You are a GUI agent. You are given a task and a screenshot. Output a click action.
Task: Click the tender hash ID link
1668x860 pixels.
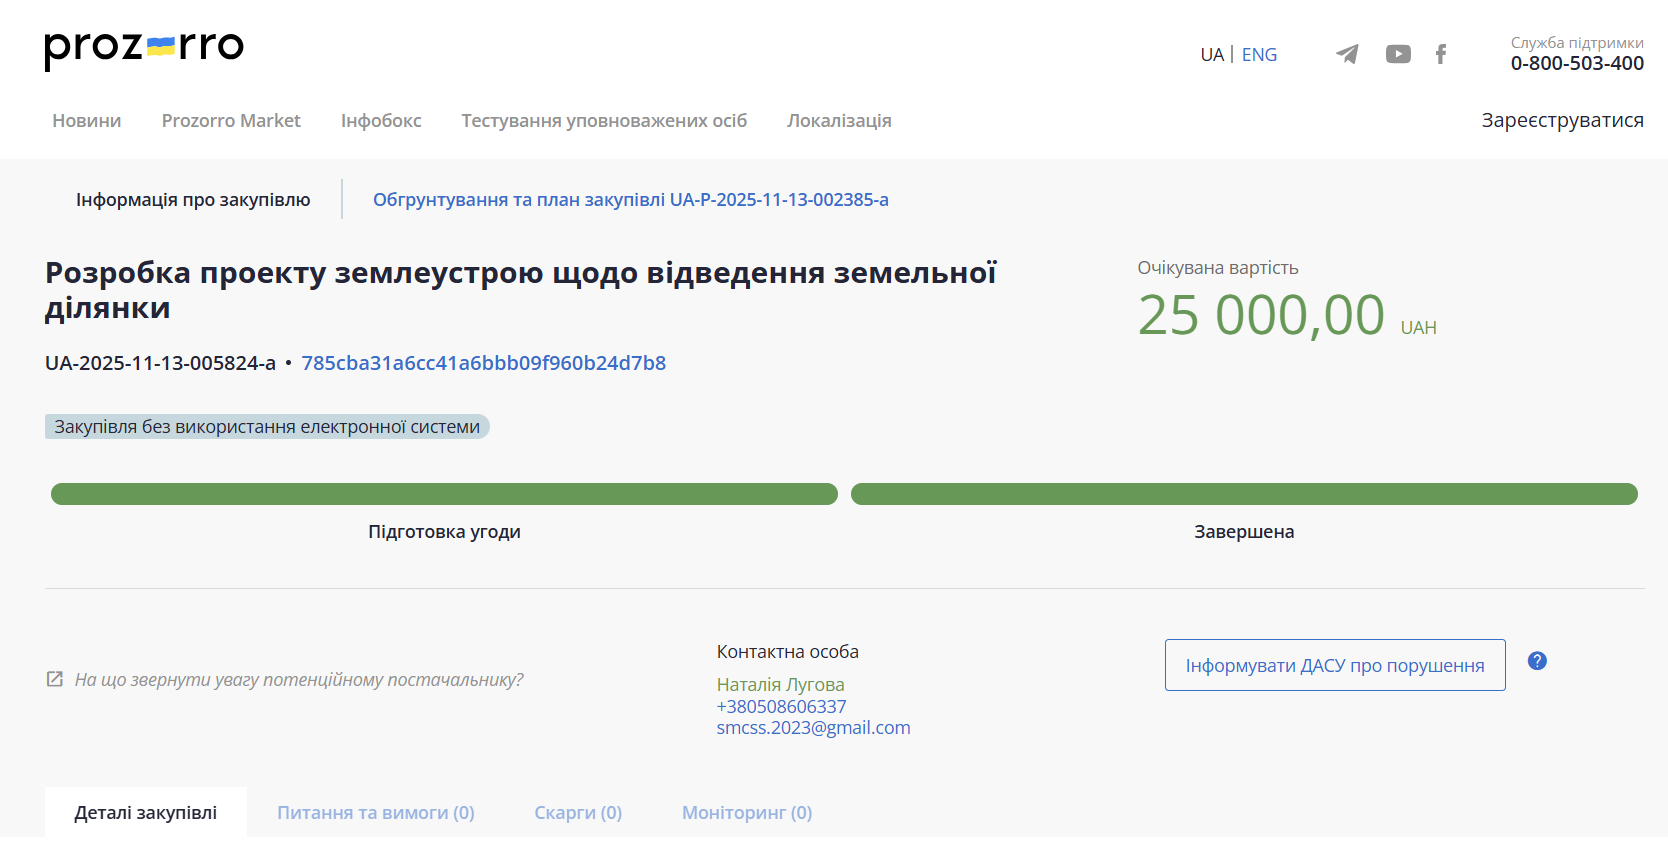[483, 363]
